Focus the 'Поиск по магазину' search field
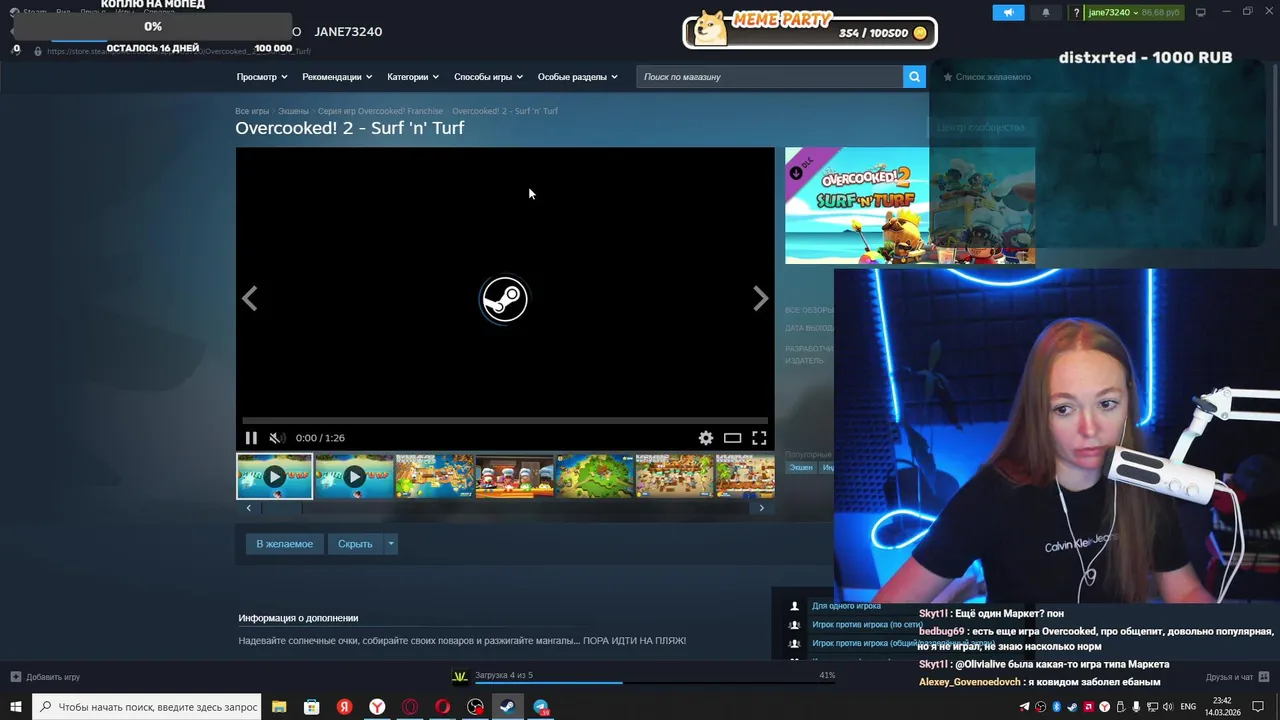Viewport: 1280px width, 720px height. point(770,77)
